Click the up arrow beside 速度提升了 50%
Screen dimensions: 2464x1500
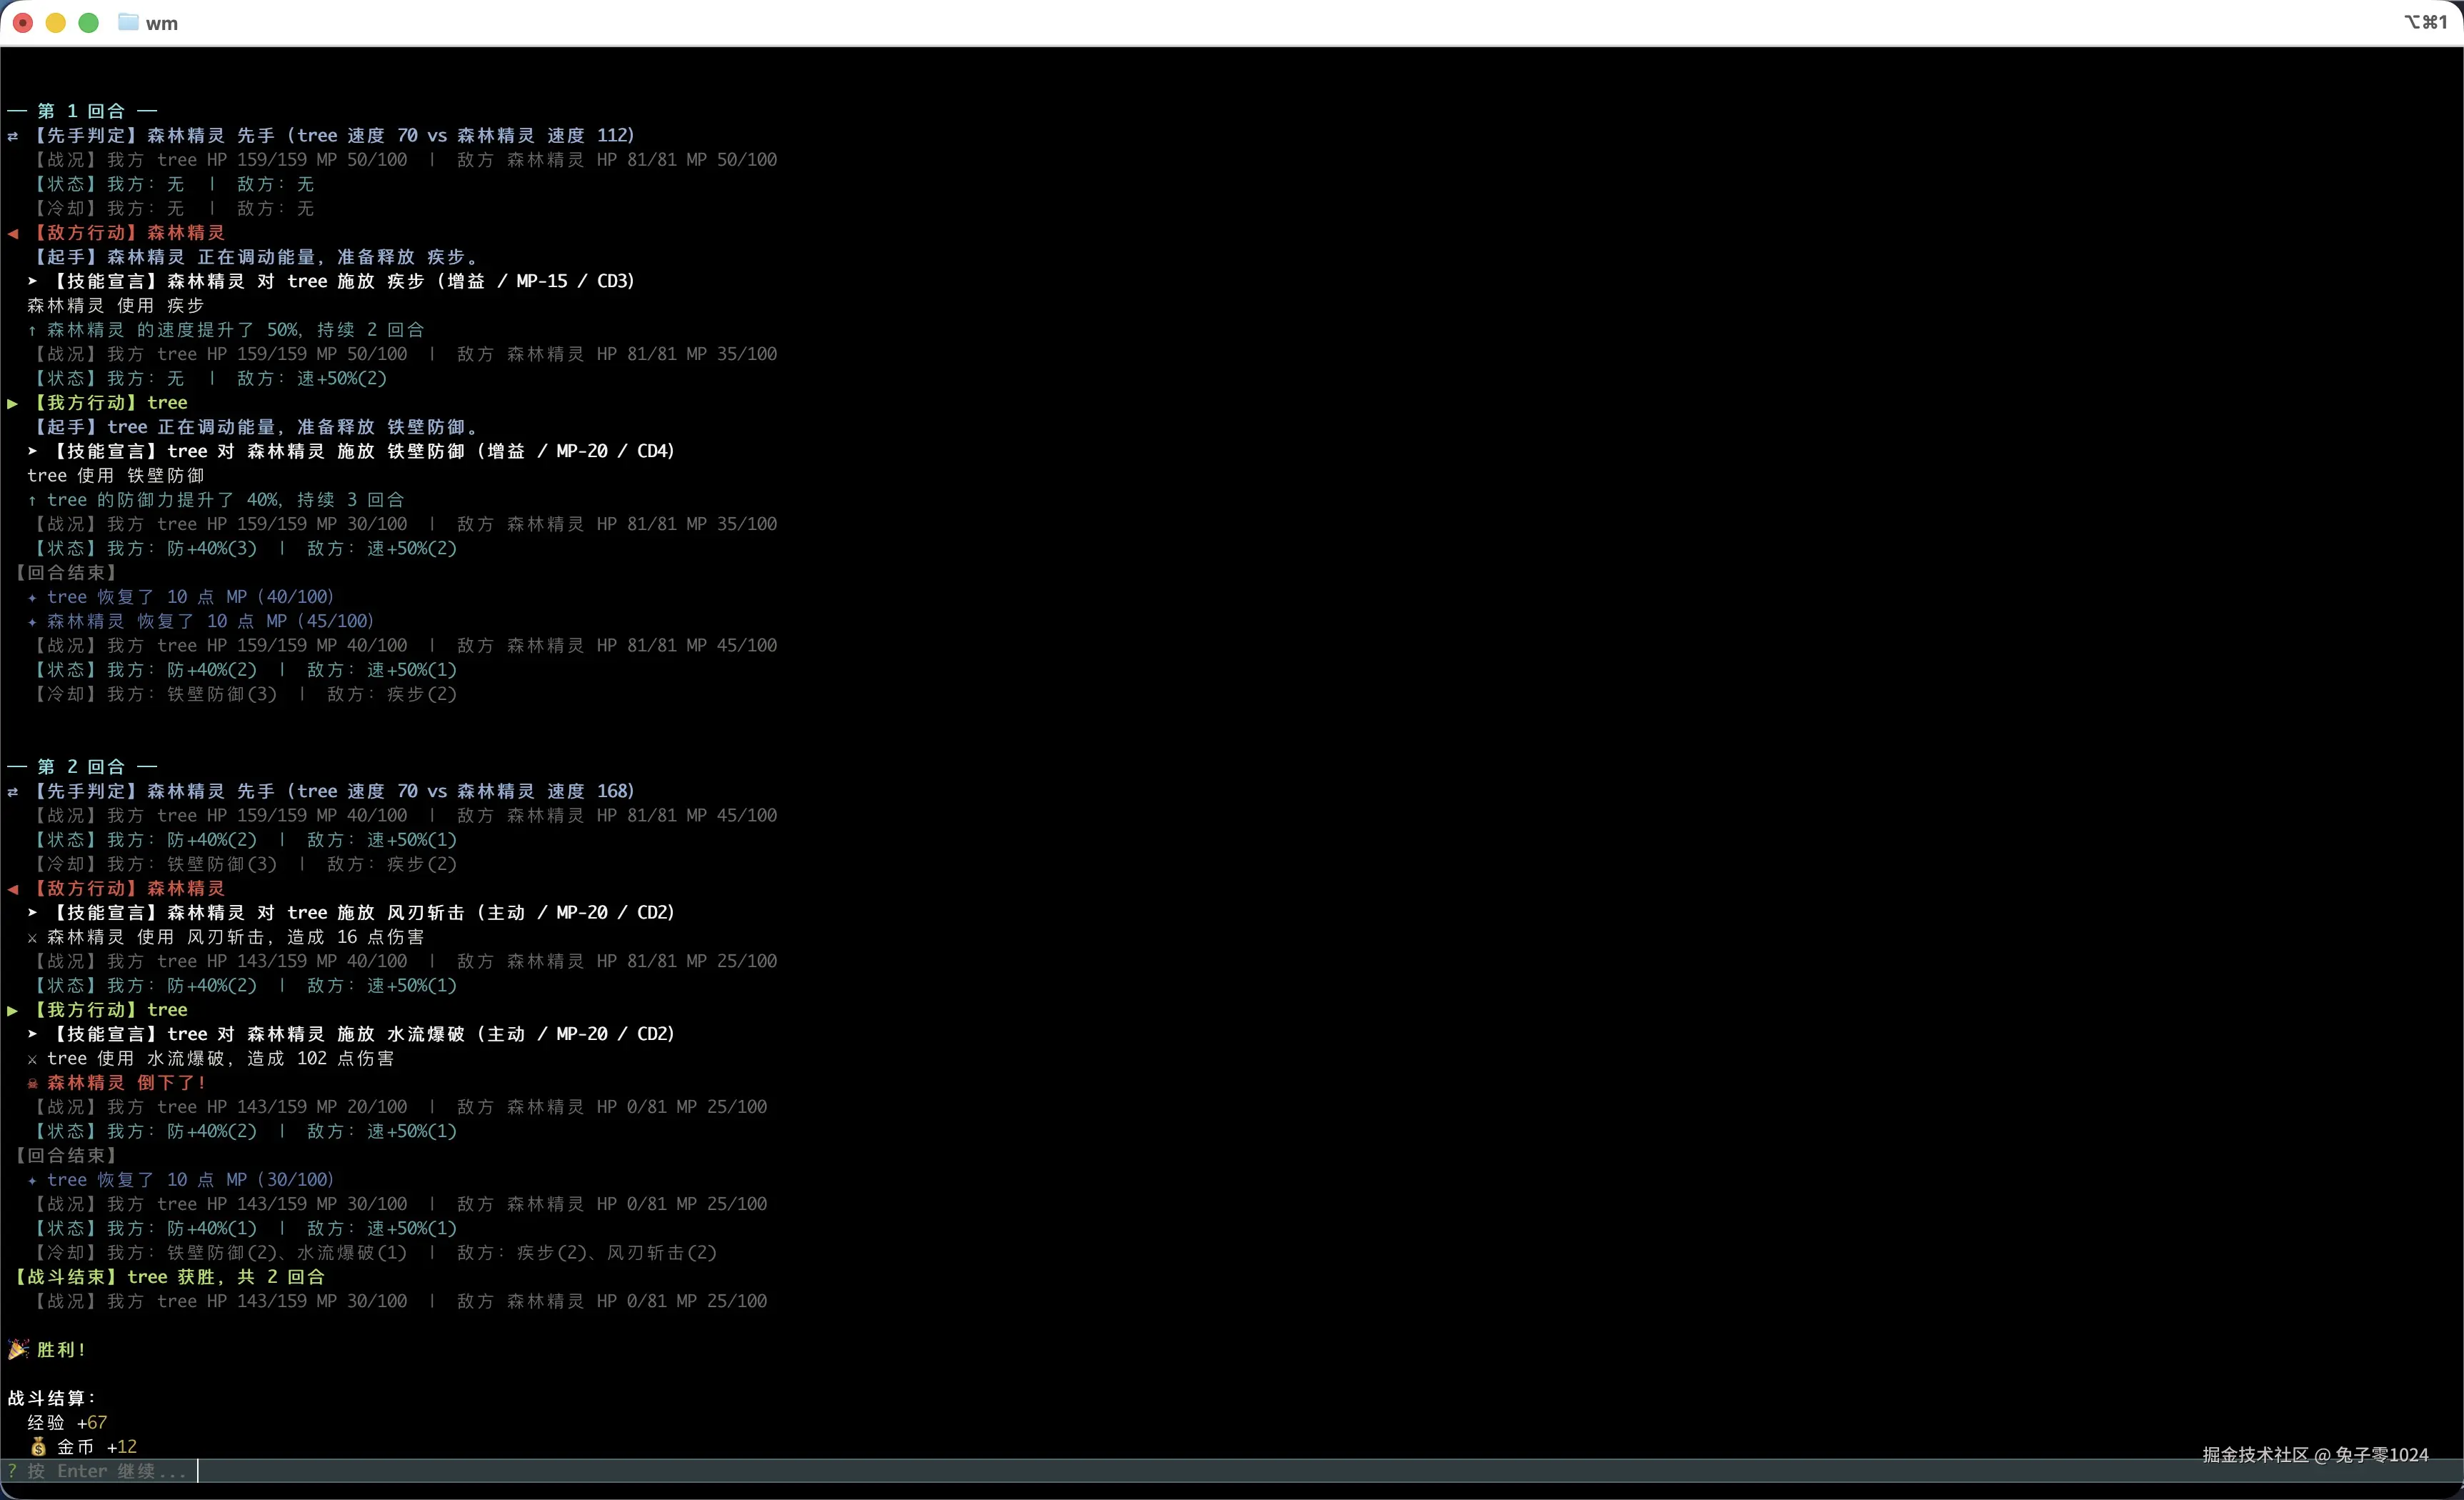32,330
